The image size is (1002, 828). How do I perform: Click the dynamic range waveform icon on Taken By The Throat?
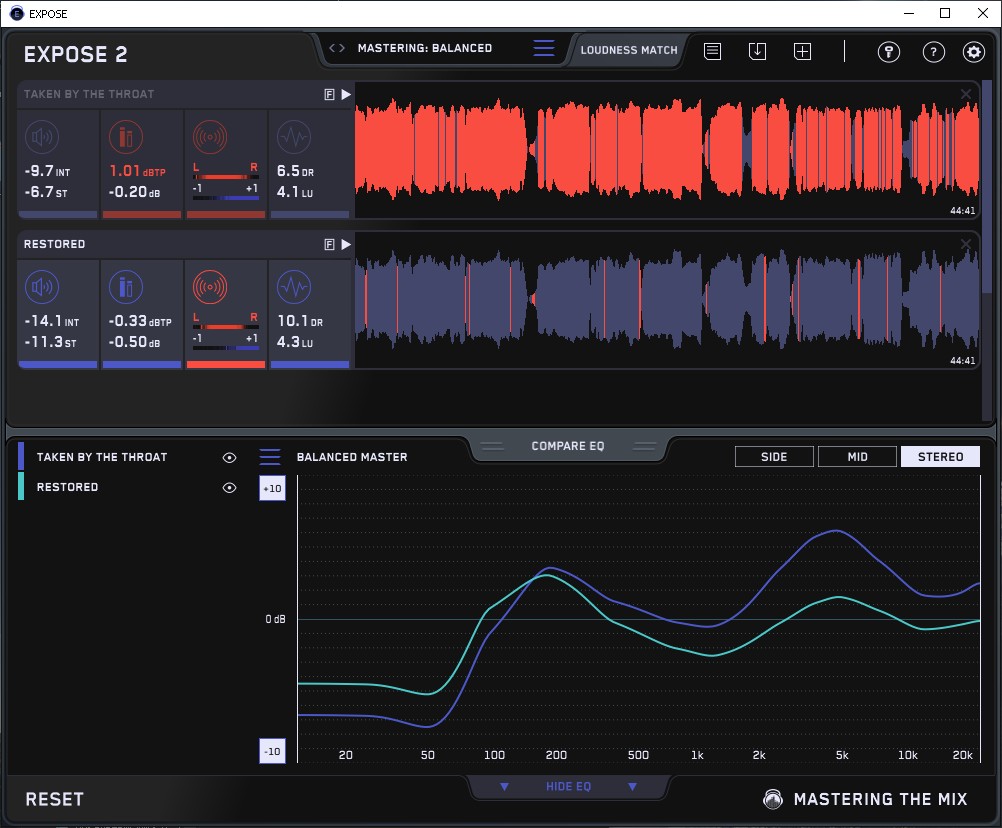point(293,137)
